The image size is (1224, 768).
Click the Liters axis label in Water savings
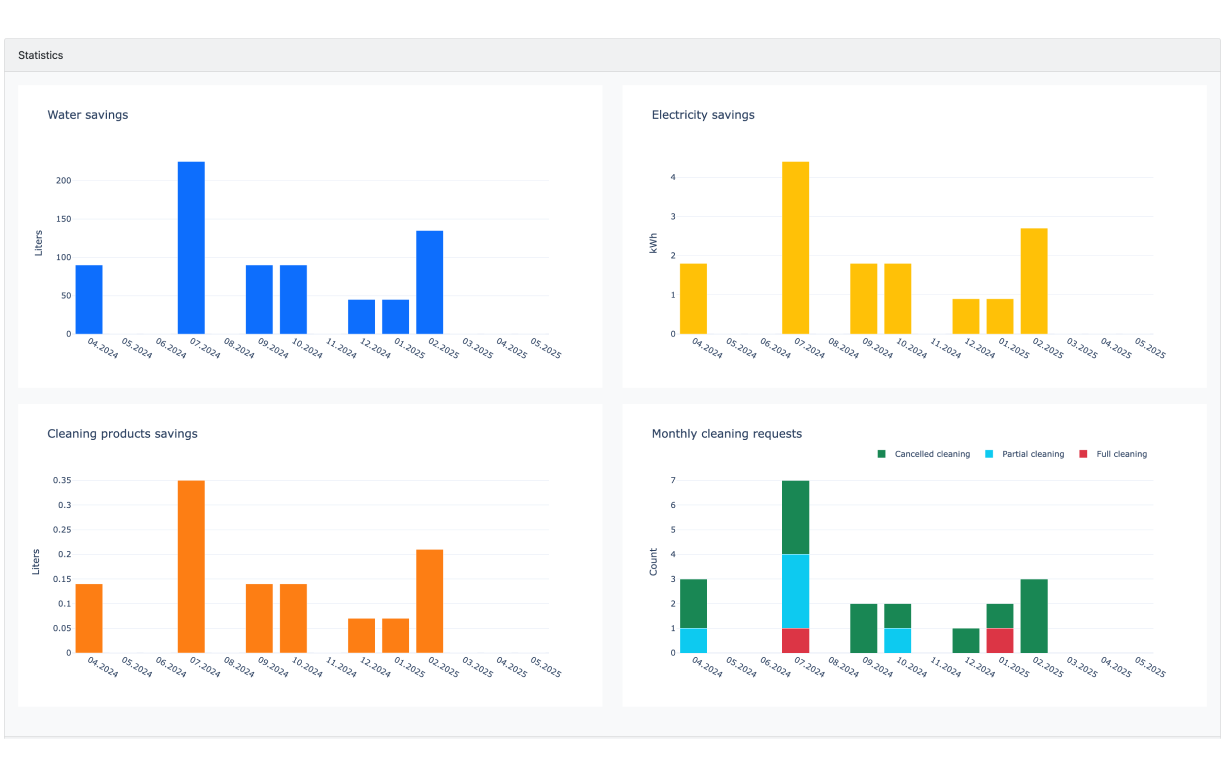tap(39, 244)
